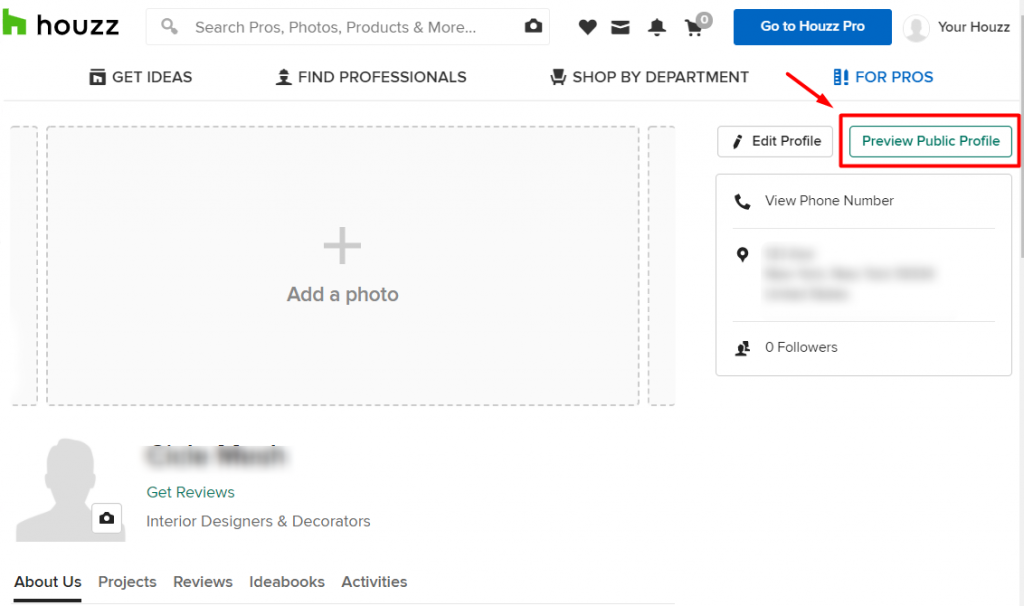This screenshot has height=606, width=1024.
Task: Open your saved favorites via the heart icon
Action: point(587,27)
